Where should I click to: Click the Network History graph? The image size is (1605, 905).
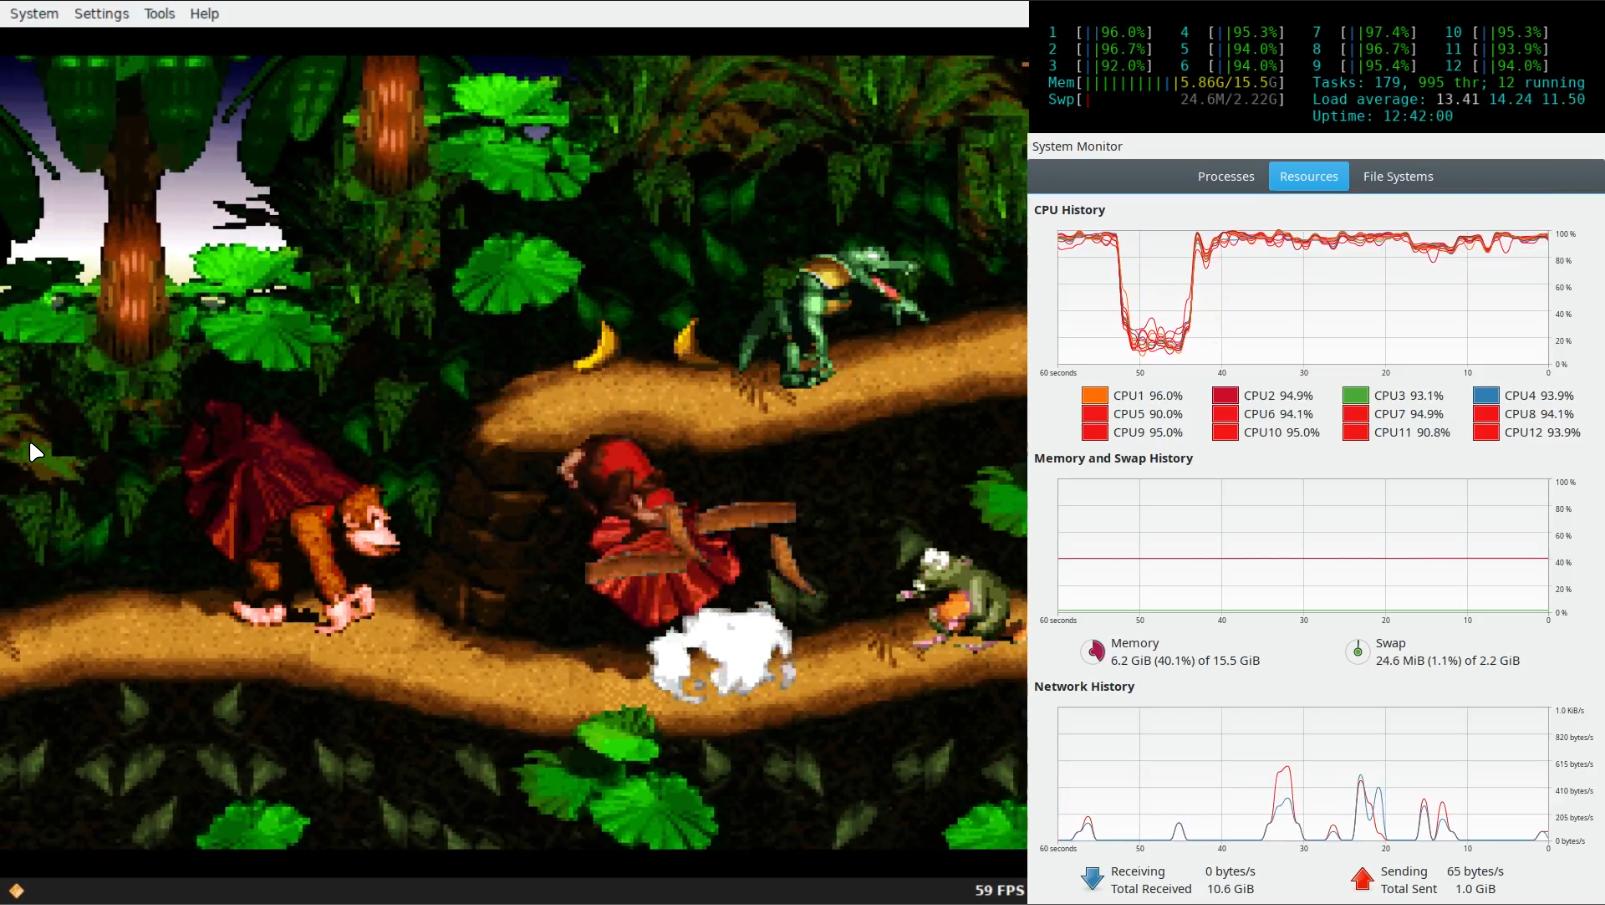(x=1303, y=774)
